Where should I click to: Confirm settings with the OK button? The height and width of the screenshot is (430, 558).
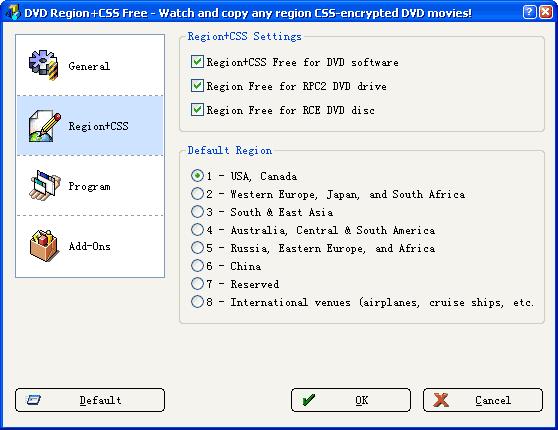[x=351, y=400]
